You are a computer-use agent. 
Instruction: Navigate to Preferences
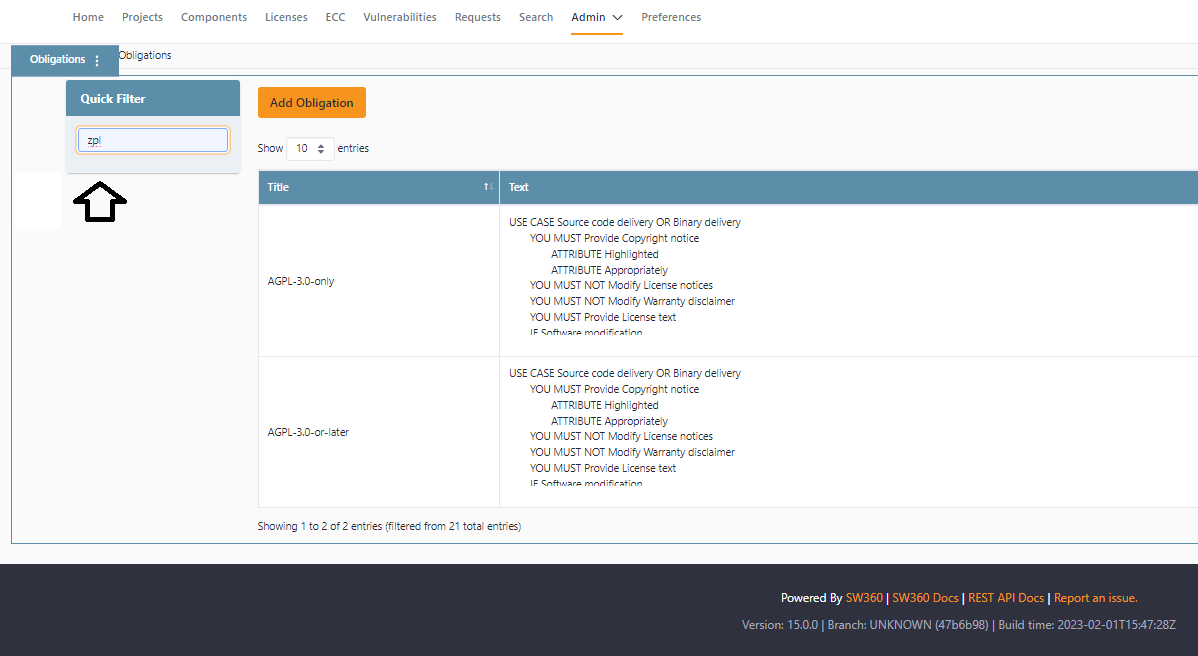[671, 17]
